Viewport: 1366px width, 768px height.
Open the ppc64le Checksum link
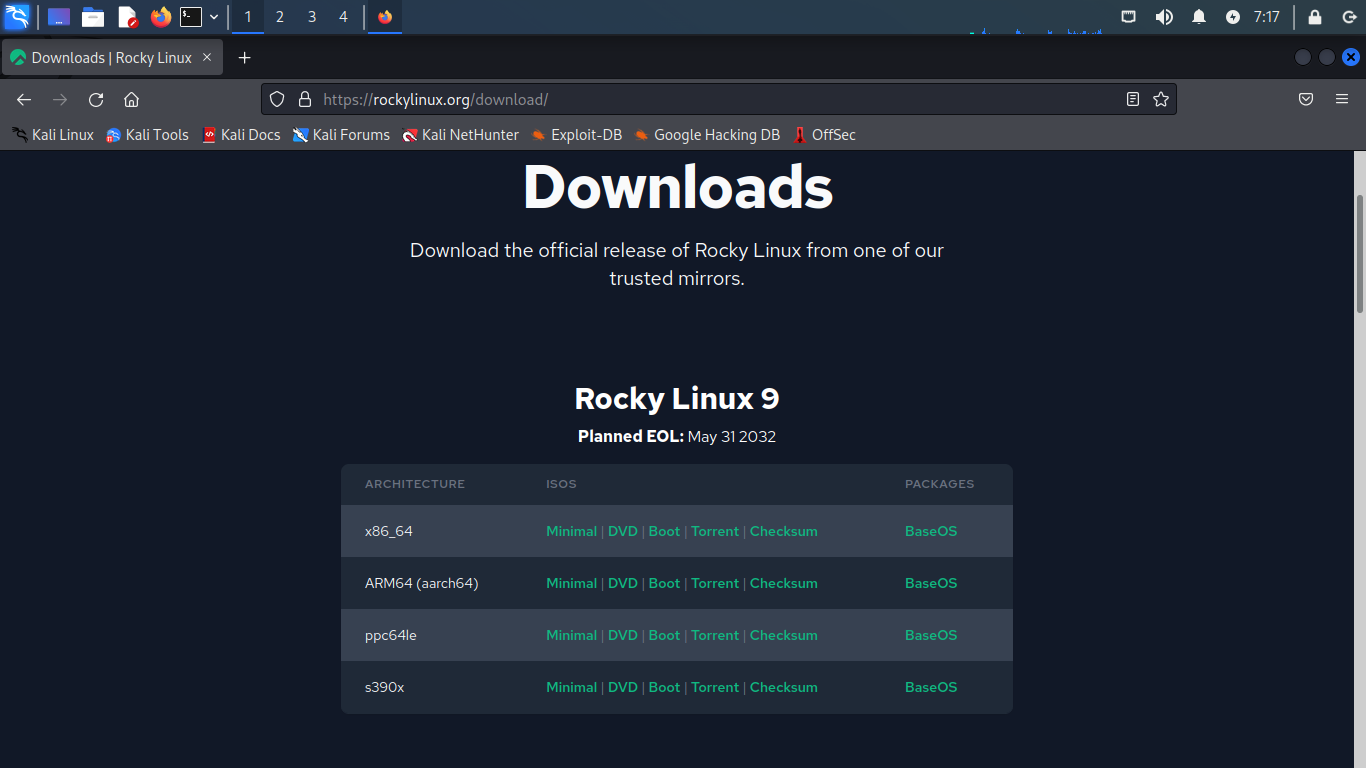pyautogui.click(x=784, y=635)
